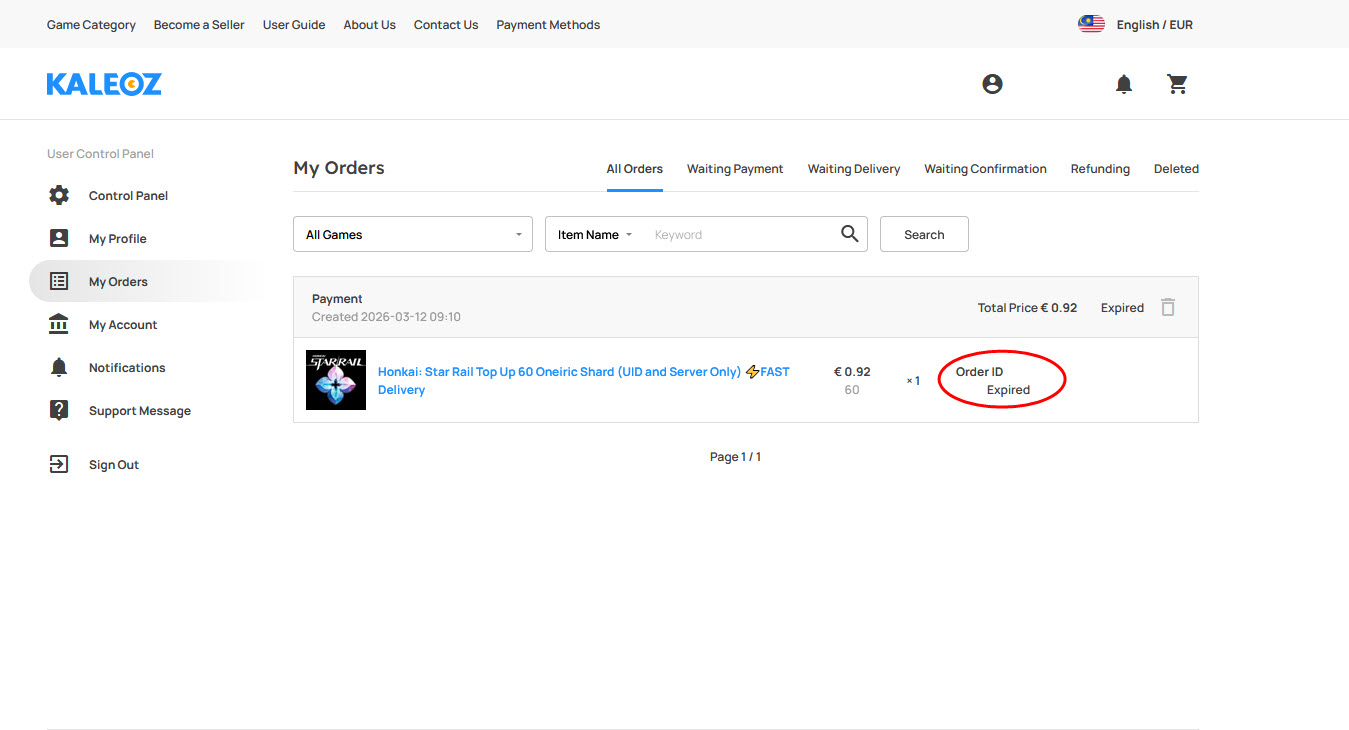The width and height of the screenshot is (1349, 730).
Task: Open the shopping cart icon
Action: [1178, 84]
